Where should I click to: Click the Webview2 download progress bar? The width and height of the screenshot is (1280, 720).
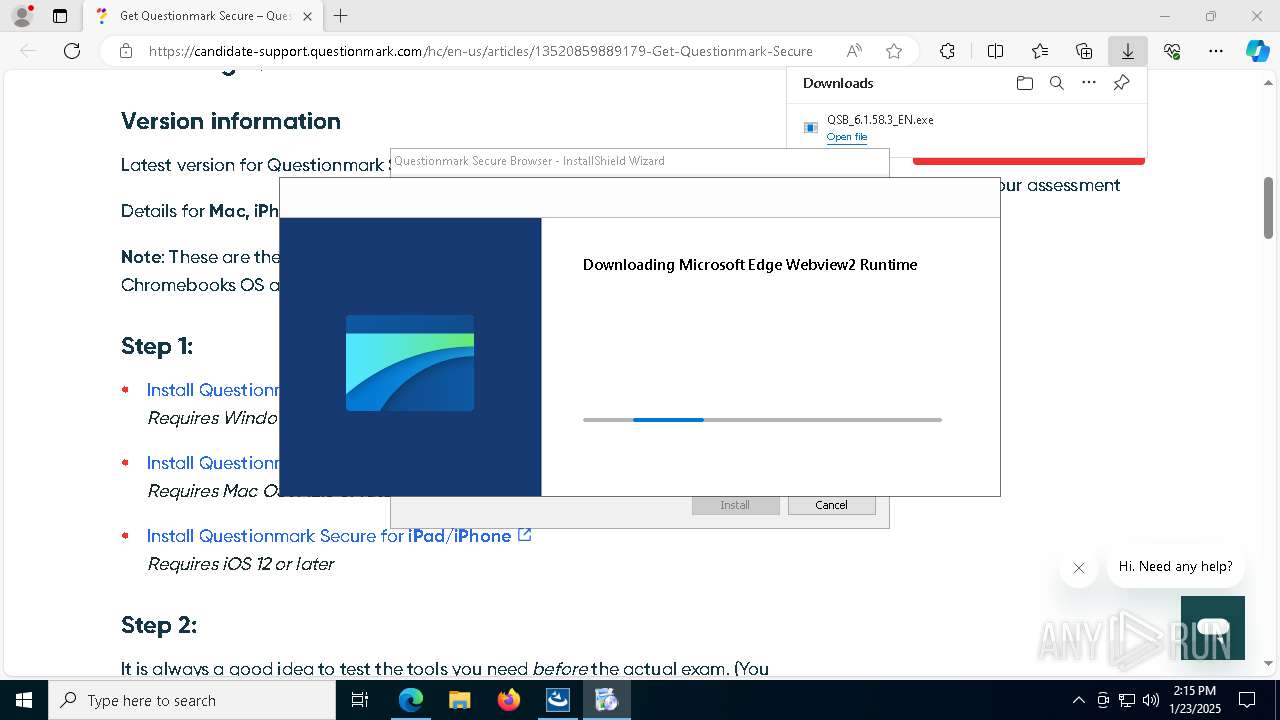[762, 420]
